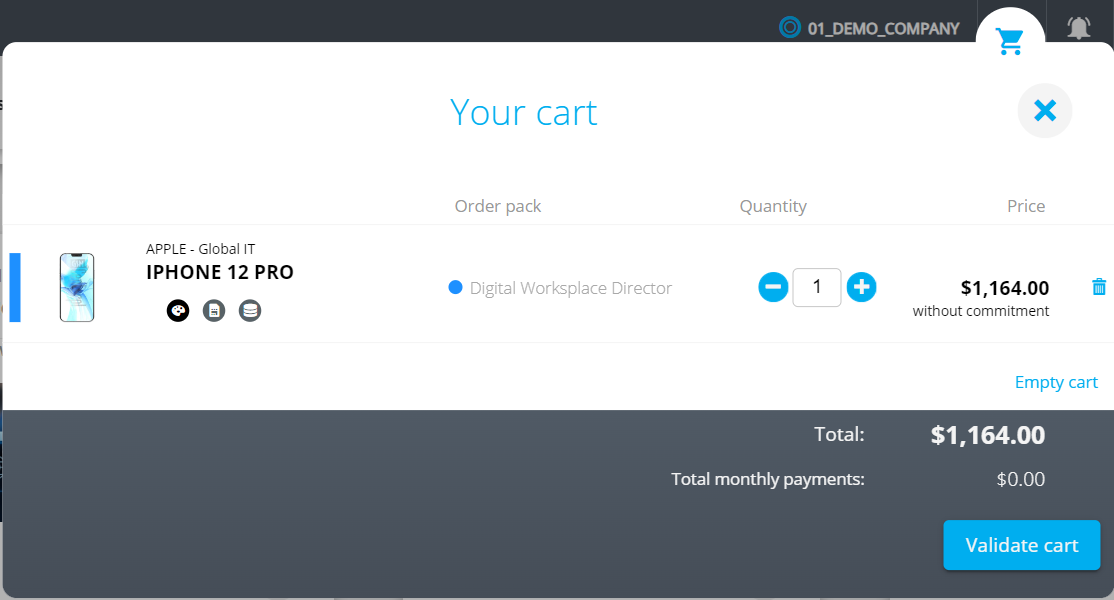The width and height of the screenshot is (1114, 600).
Task: Increase quantity with the plus button
Action: 861,288
